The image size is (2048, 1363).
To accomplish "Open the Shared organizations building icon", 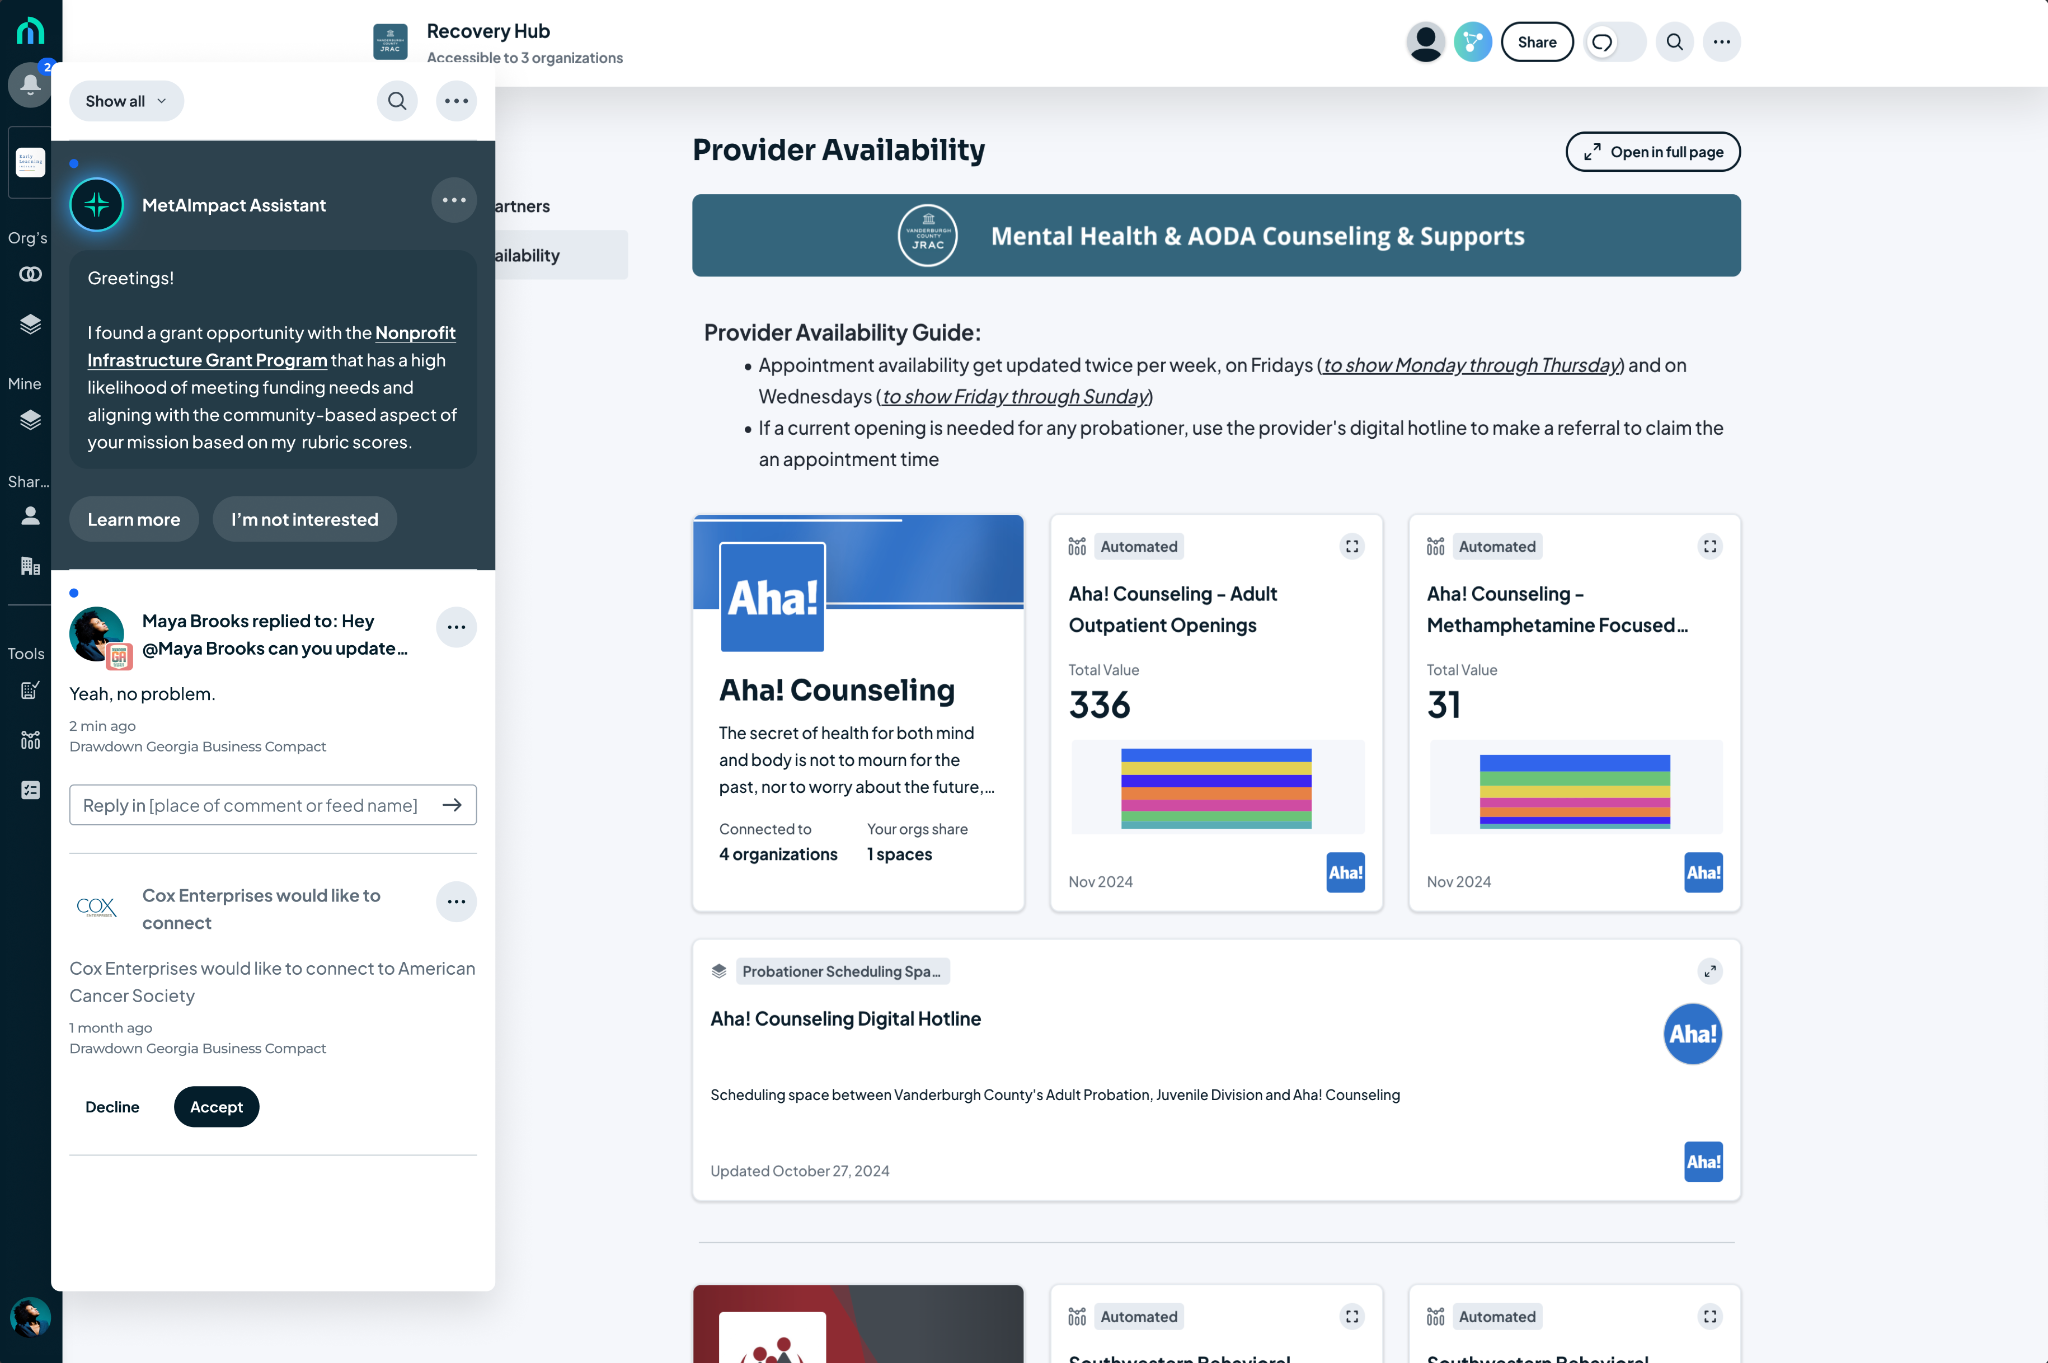I will tap(31, 566).
